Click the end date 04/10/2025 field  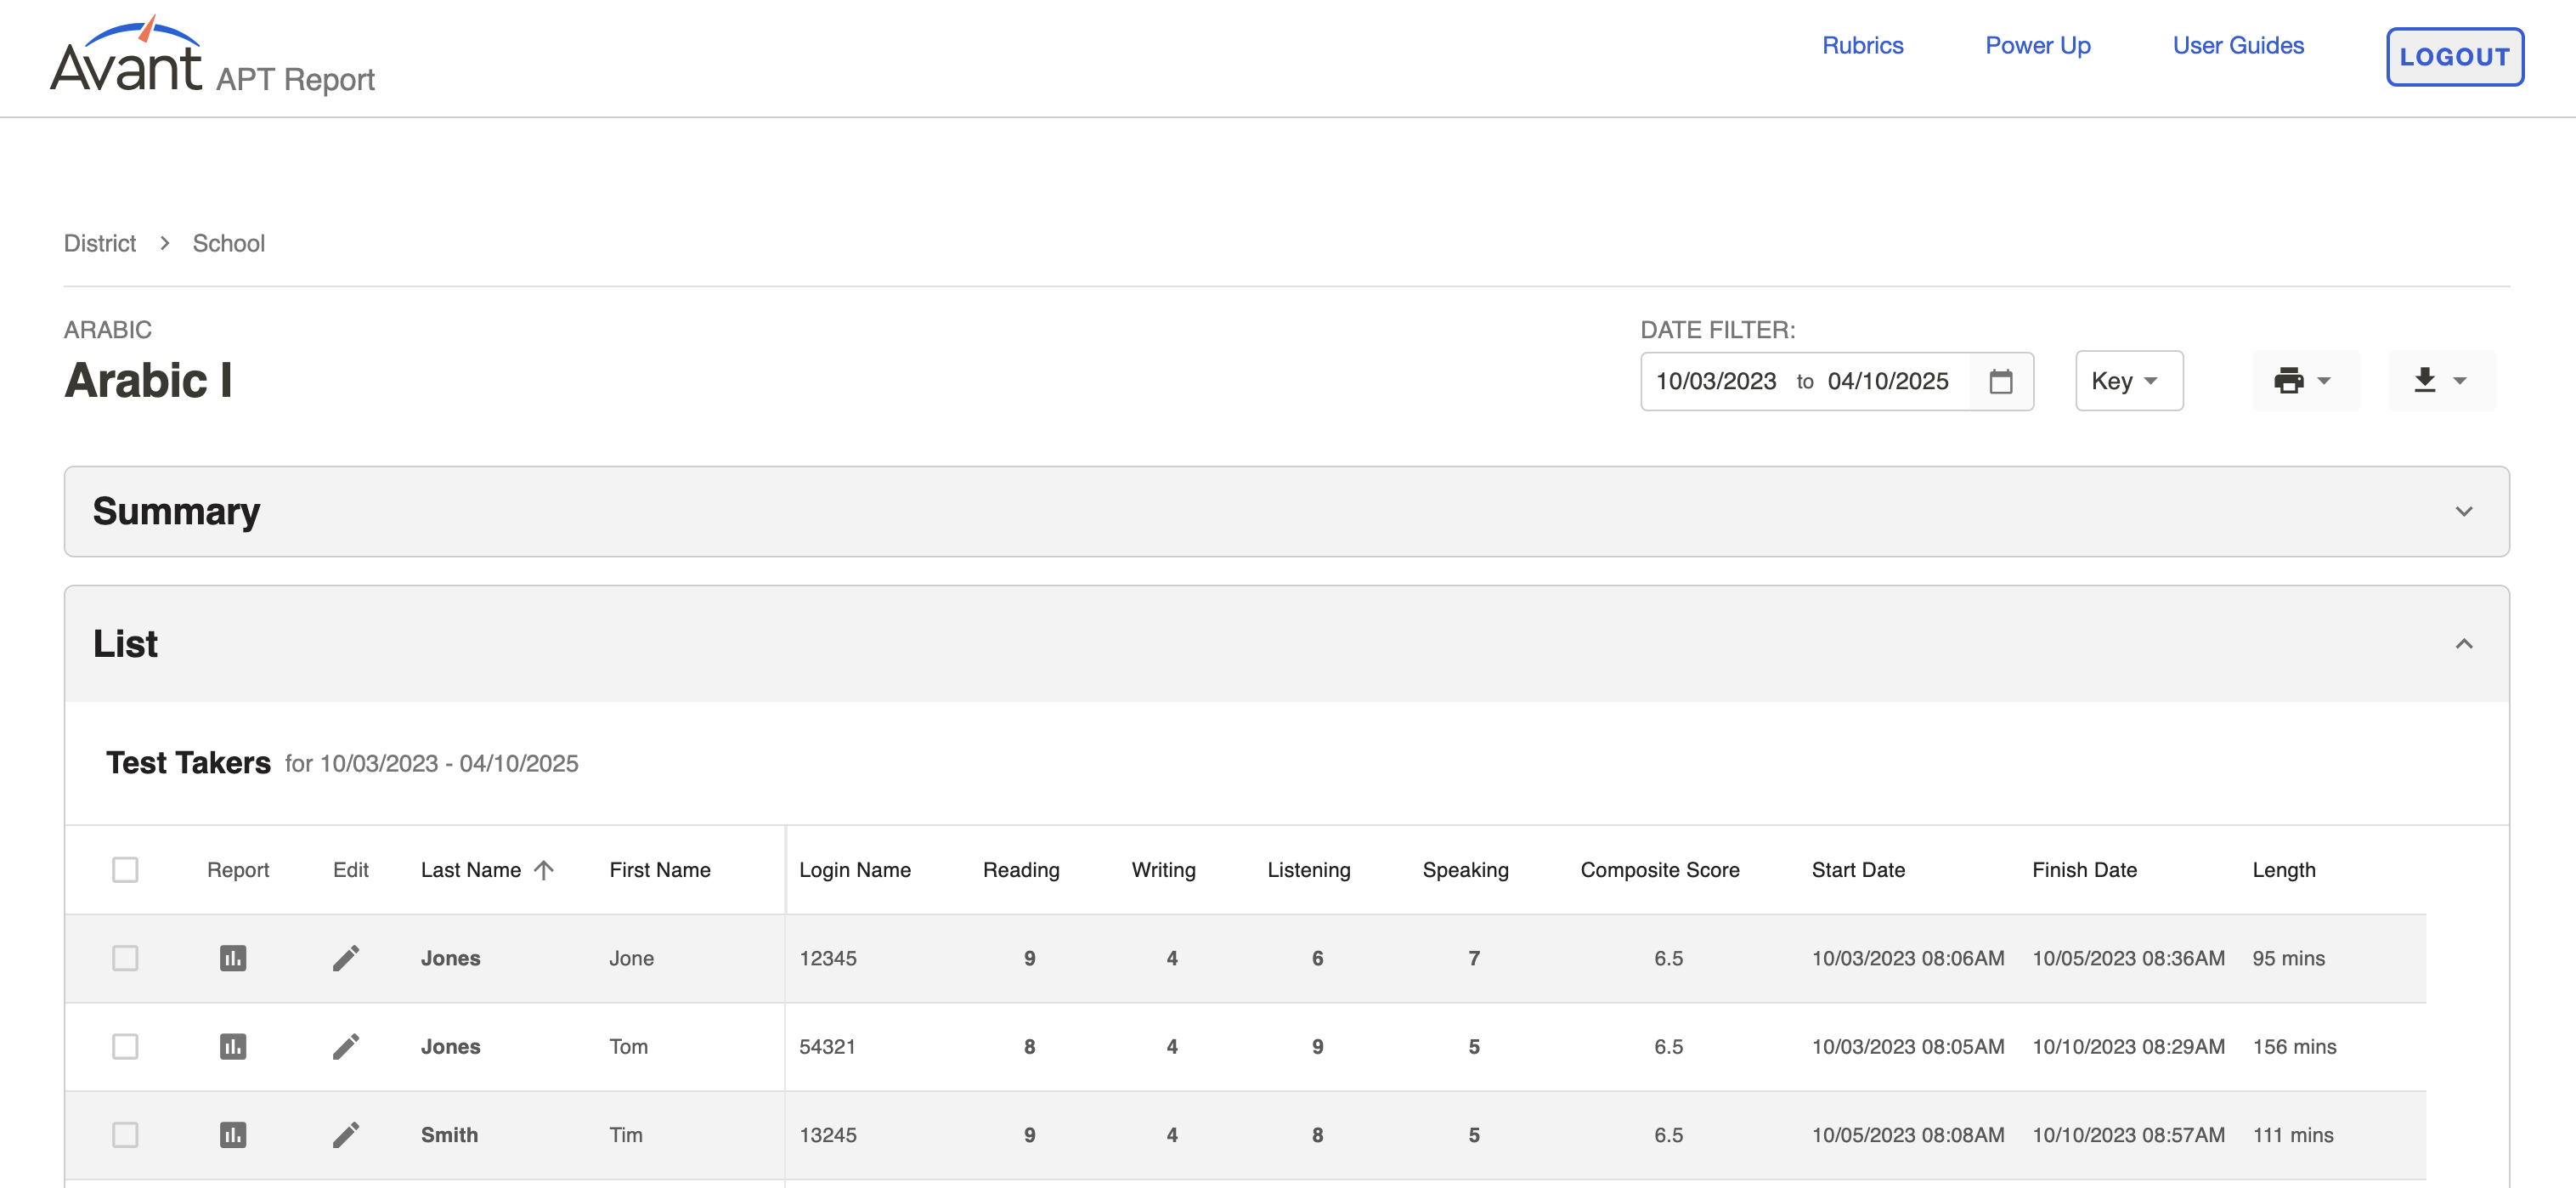pyautogui.click(x=1888, y=381)
